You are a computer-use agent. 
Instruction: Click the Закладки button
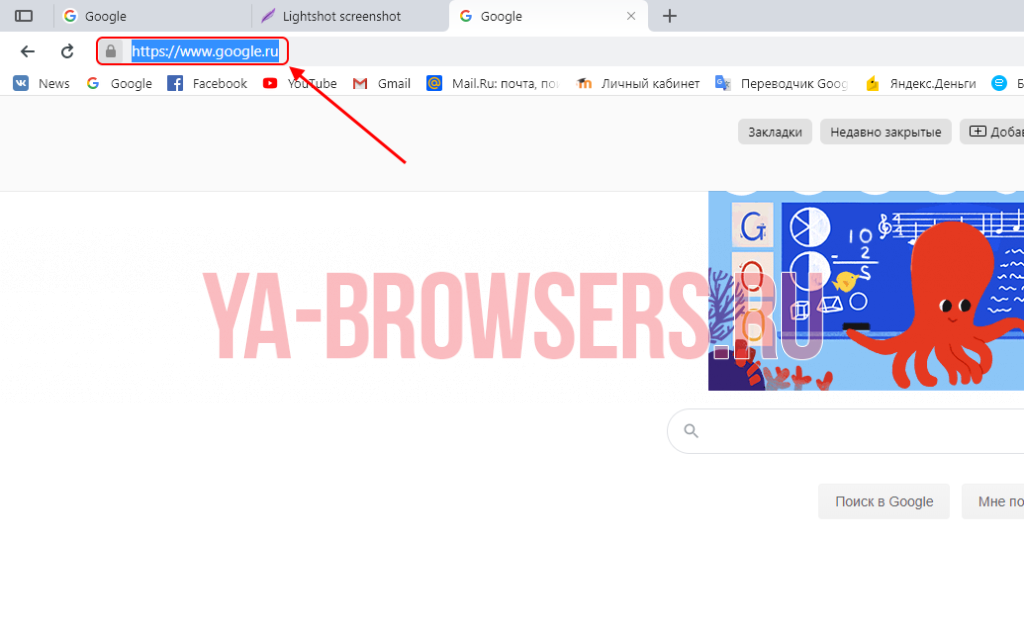coord(775,132)
